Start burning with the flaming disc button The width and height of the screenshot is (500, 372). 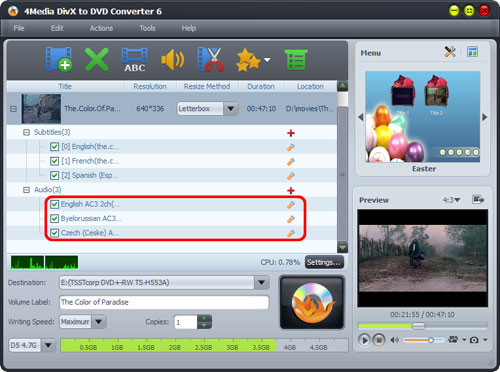click(312, 303)
